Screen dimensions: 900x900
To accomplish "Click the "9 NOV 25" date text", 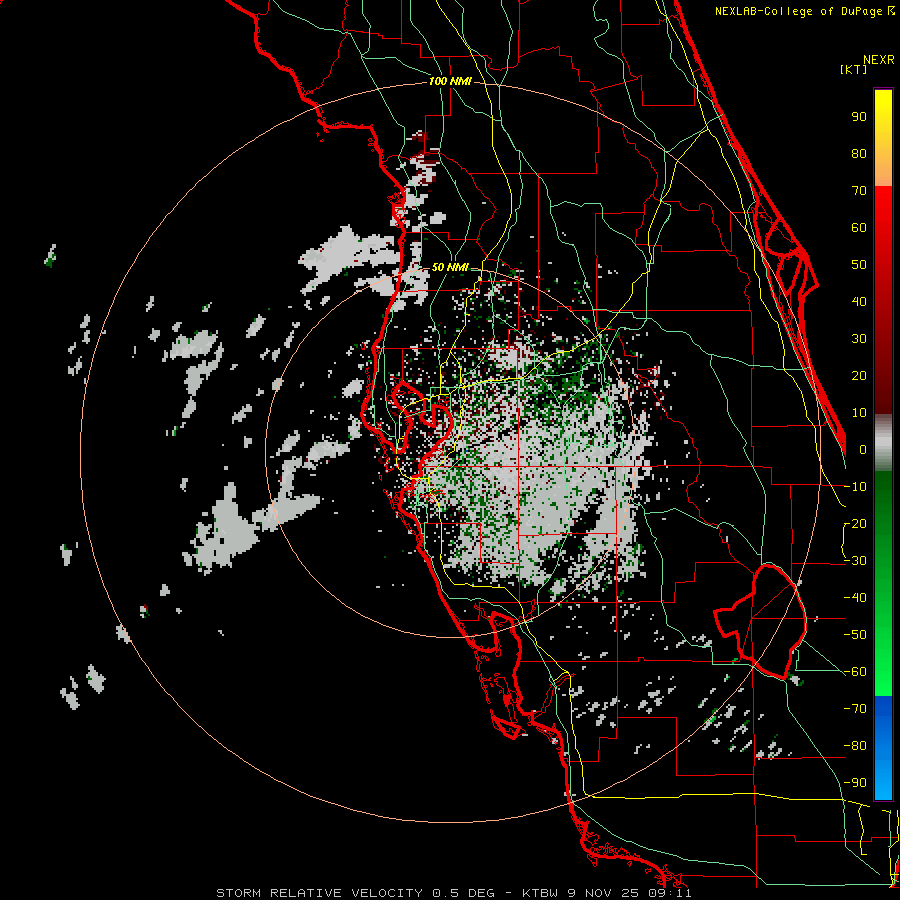I will [604, 893].
